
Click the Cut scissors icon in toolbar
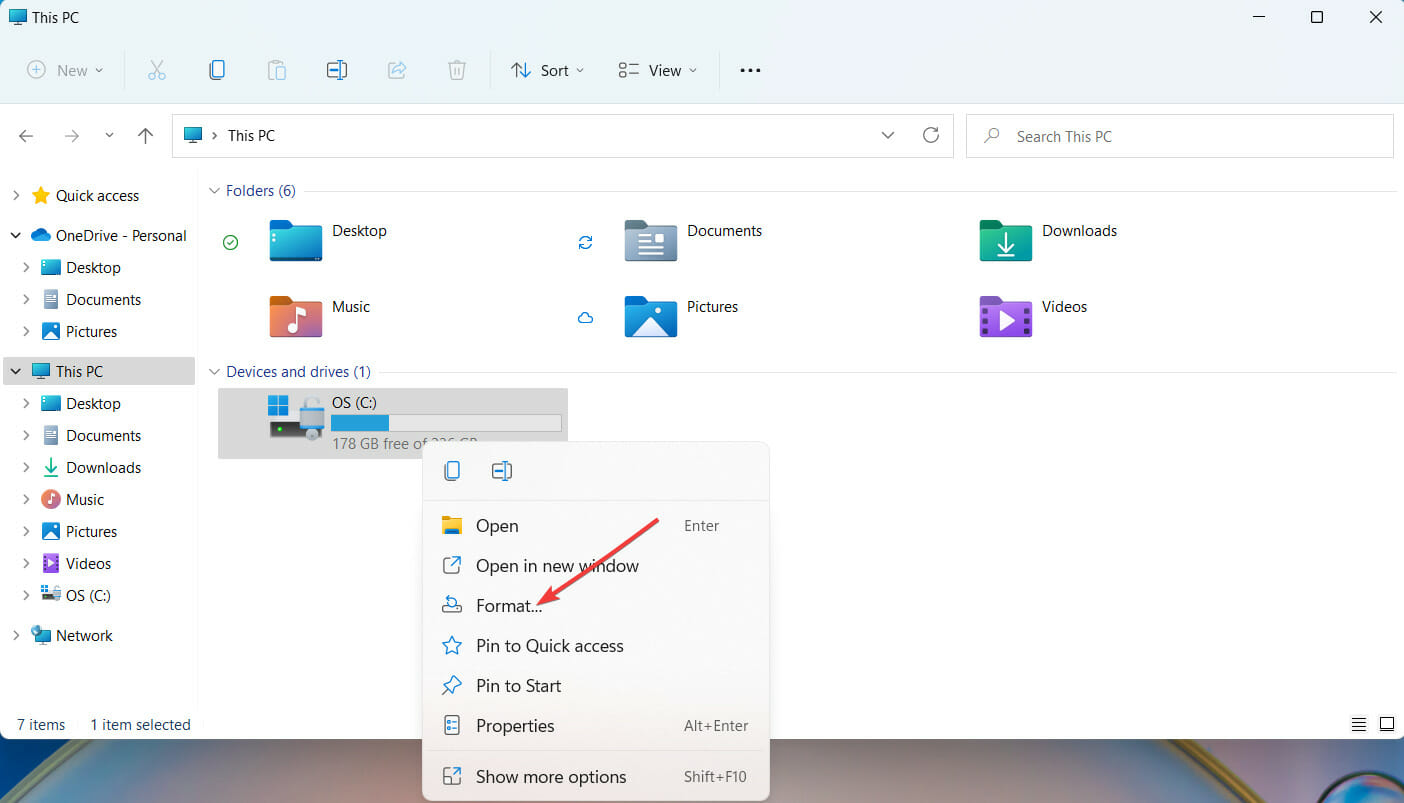pyautogui.click(x=156, y=70)
